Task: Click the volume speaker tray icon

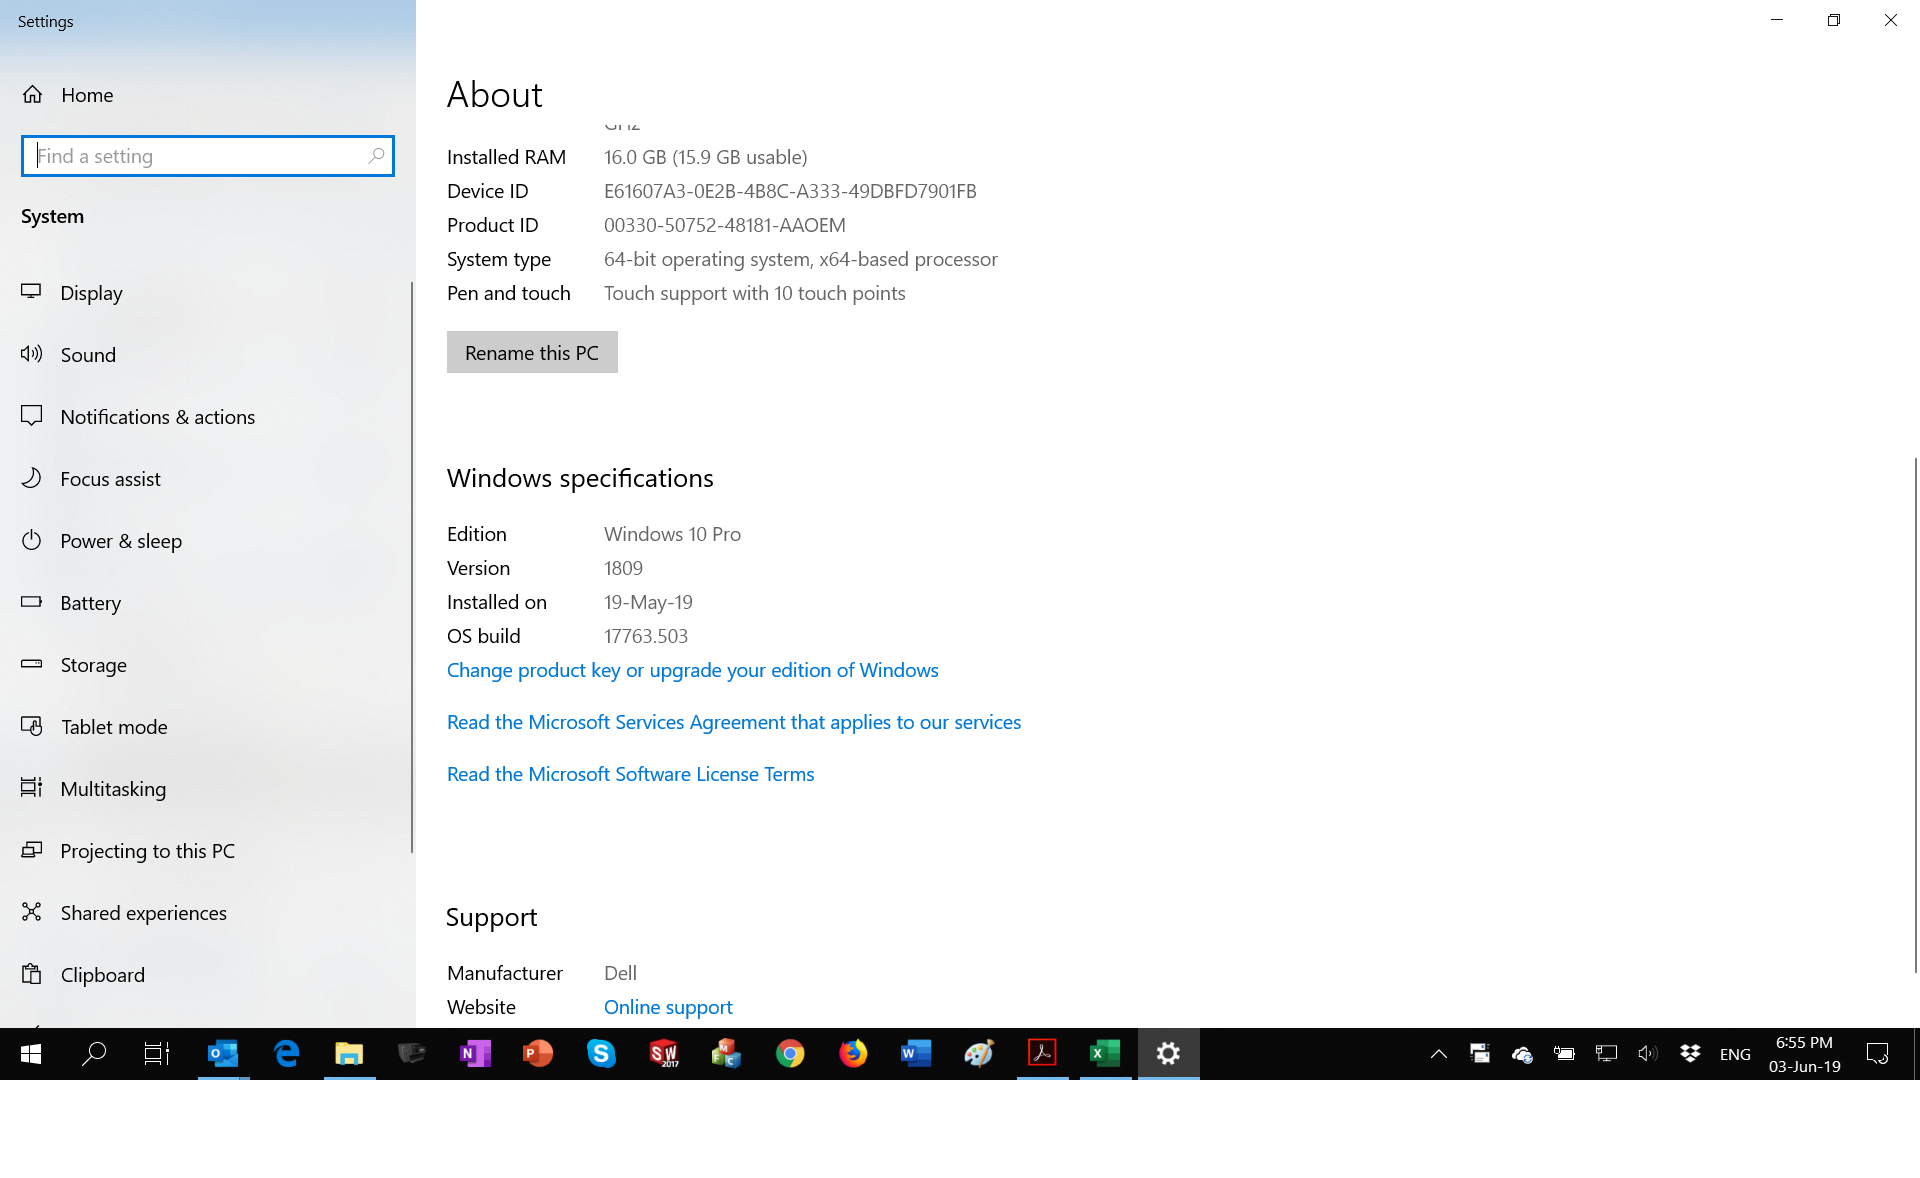Action: (1648, 1054)
